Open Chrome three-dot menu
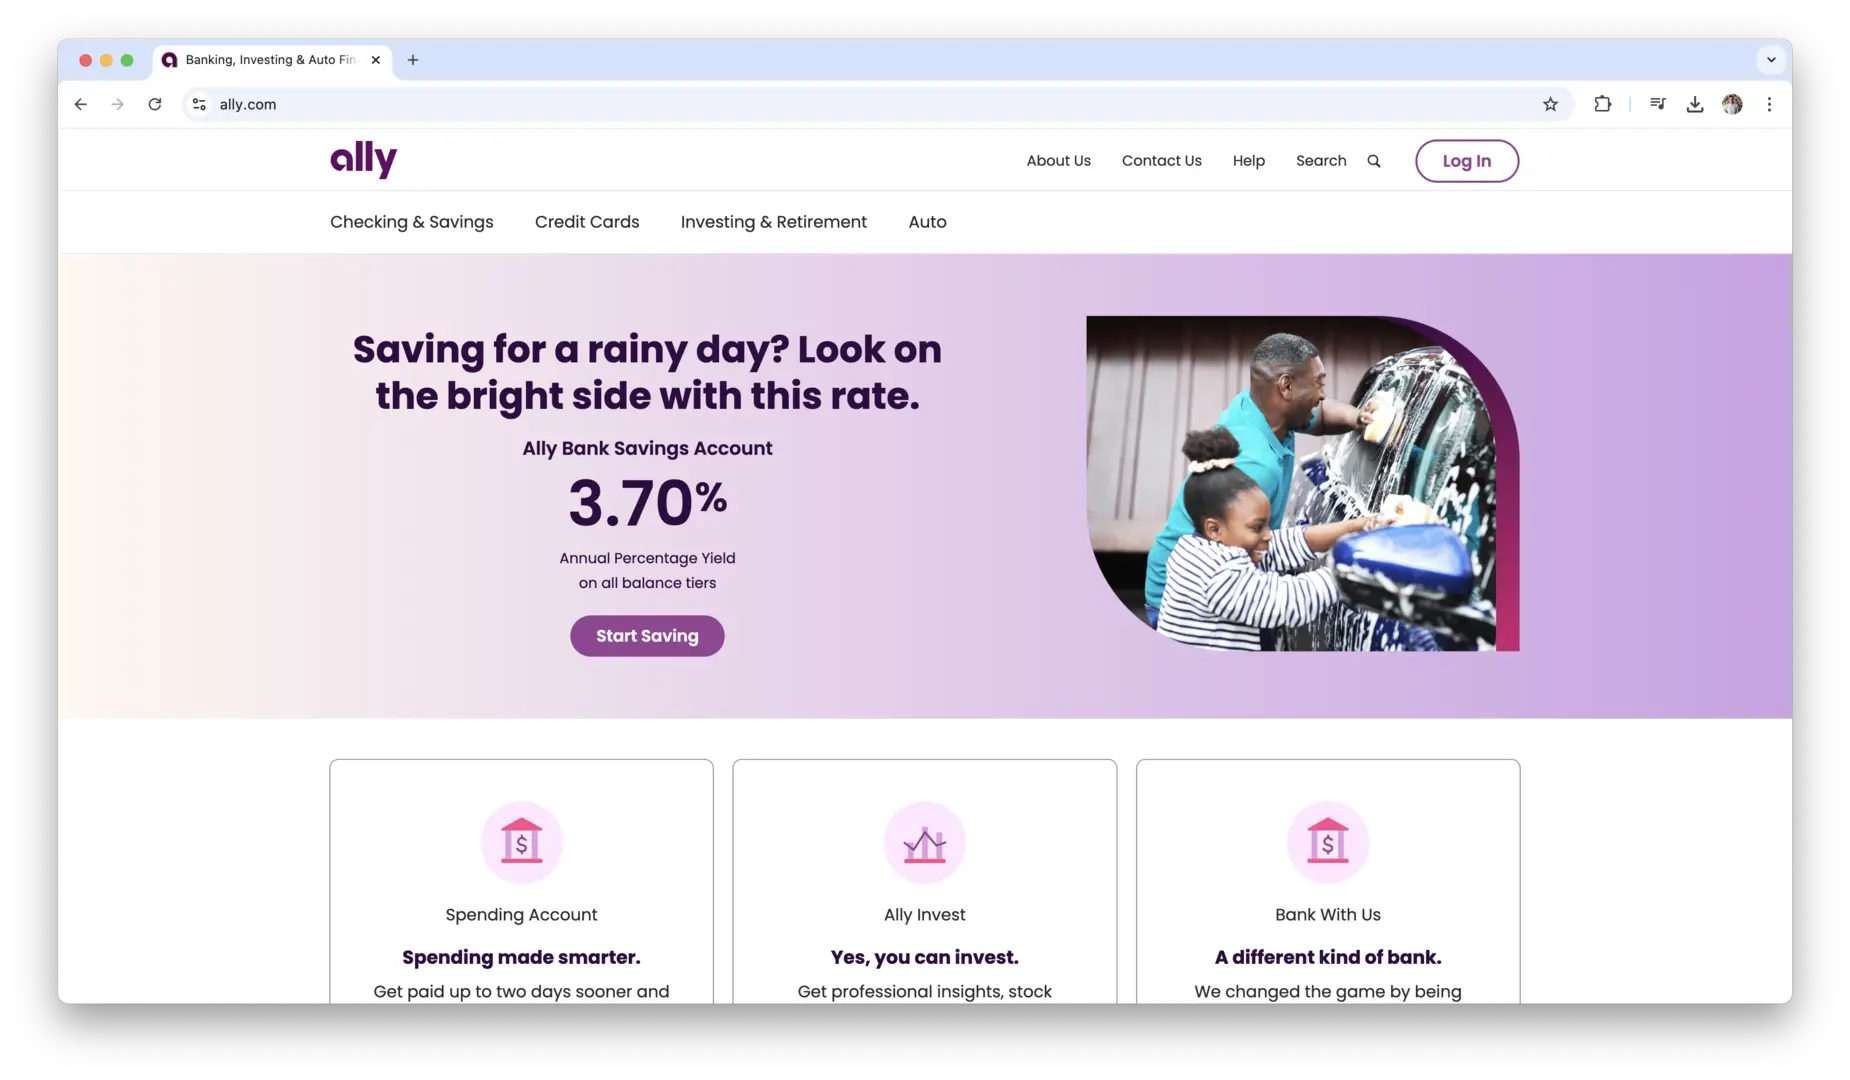 [1769, 104]
